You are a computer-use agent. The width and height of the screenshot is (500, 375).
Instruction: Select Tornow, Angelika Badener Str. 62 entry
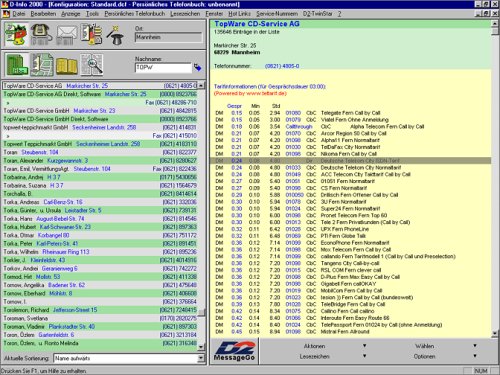[100, 285]
